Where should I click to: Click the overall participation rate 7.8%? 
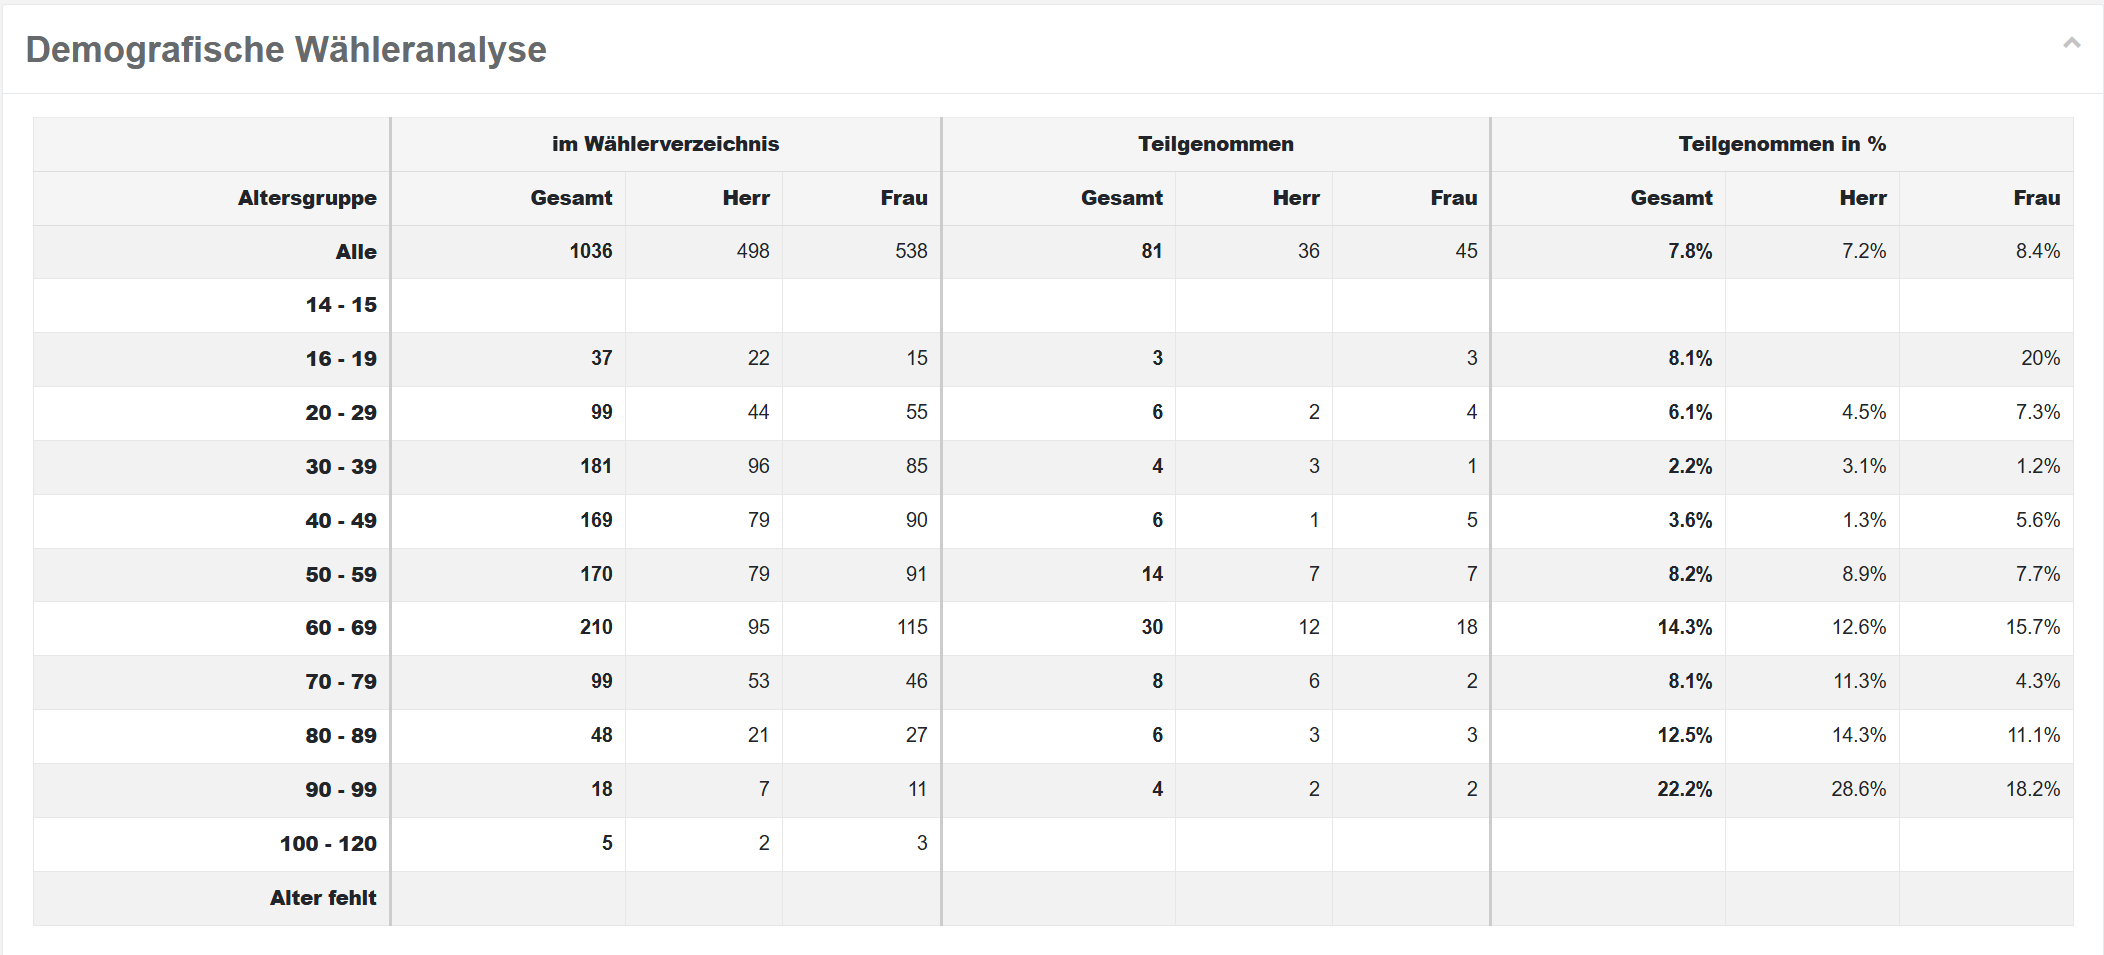[x=1689, y=252]
